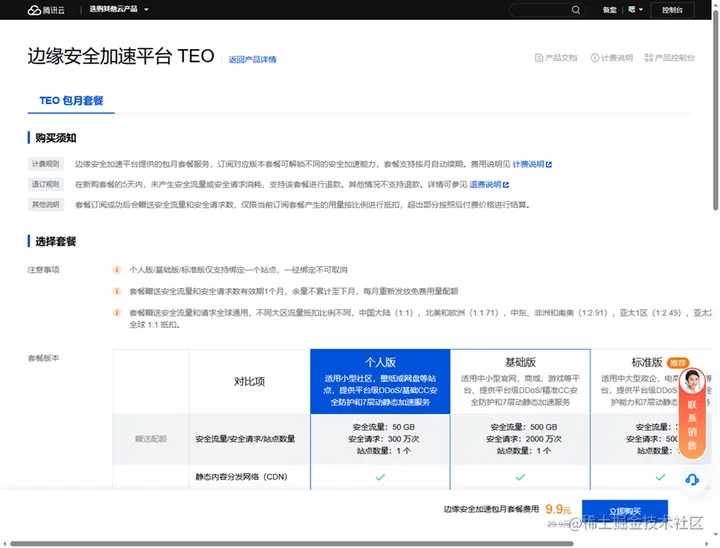
Task: Click external-link icon beside 退费说明
Action: (506, 185)
